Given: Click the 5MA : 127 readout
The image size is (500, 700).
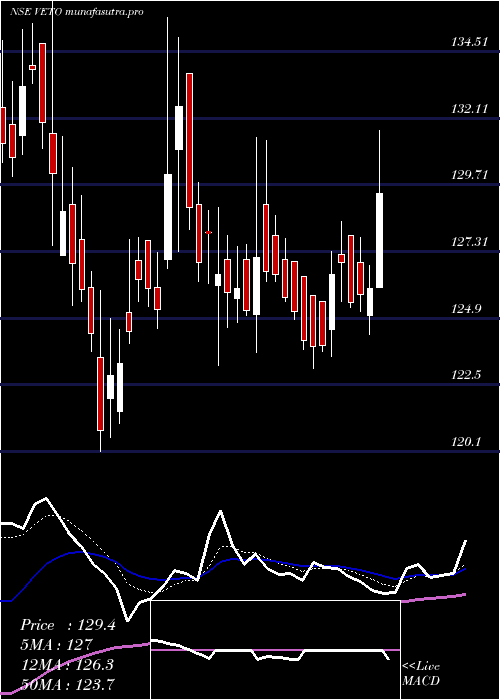Looking at the screenshot, I should [x=56, y=645].
